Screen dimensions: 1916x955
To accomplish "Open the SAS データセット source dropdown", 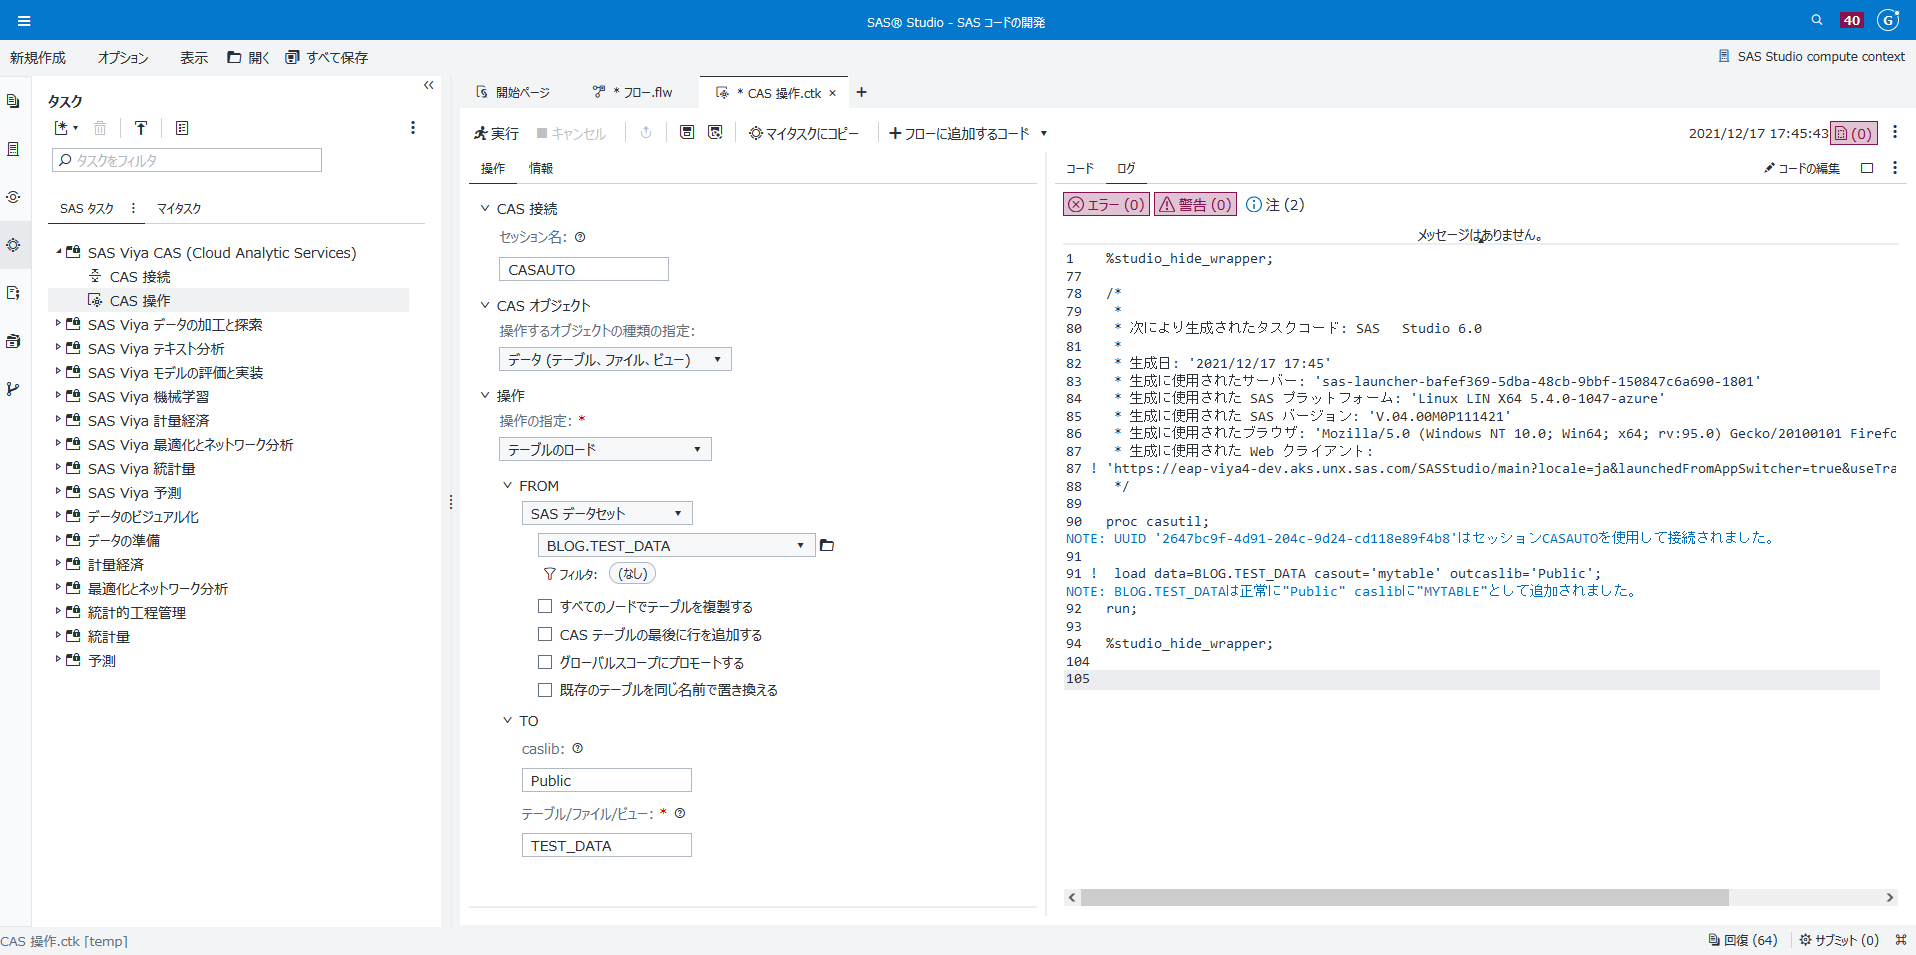I will point(607,513).
